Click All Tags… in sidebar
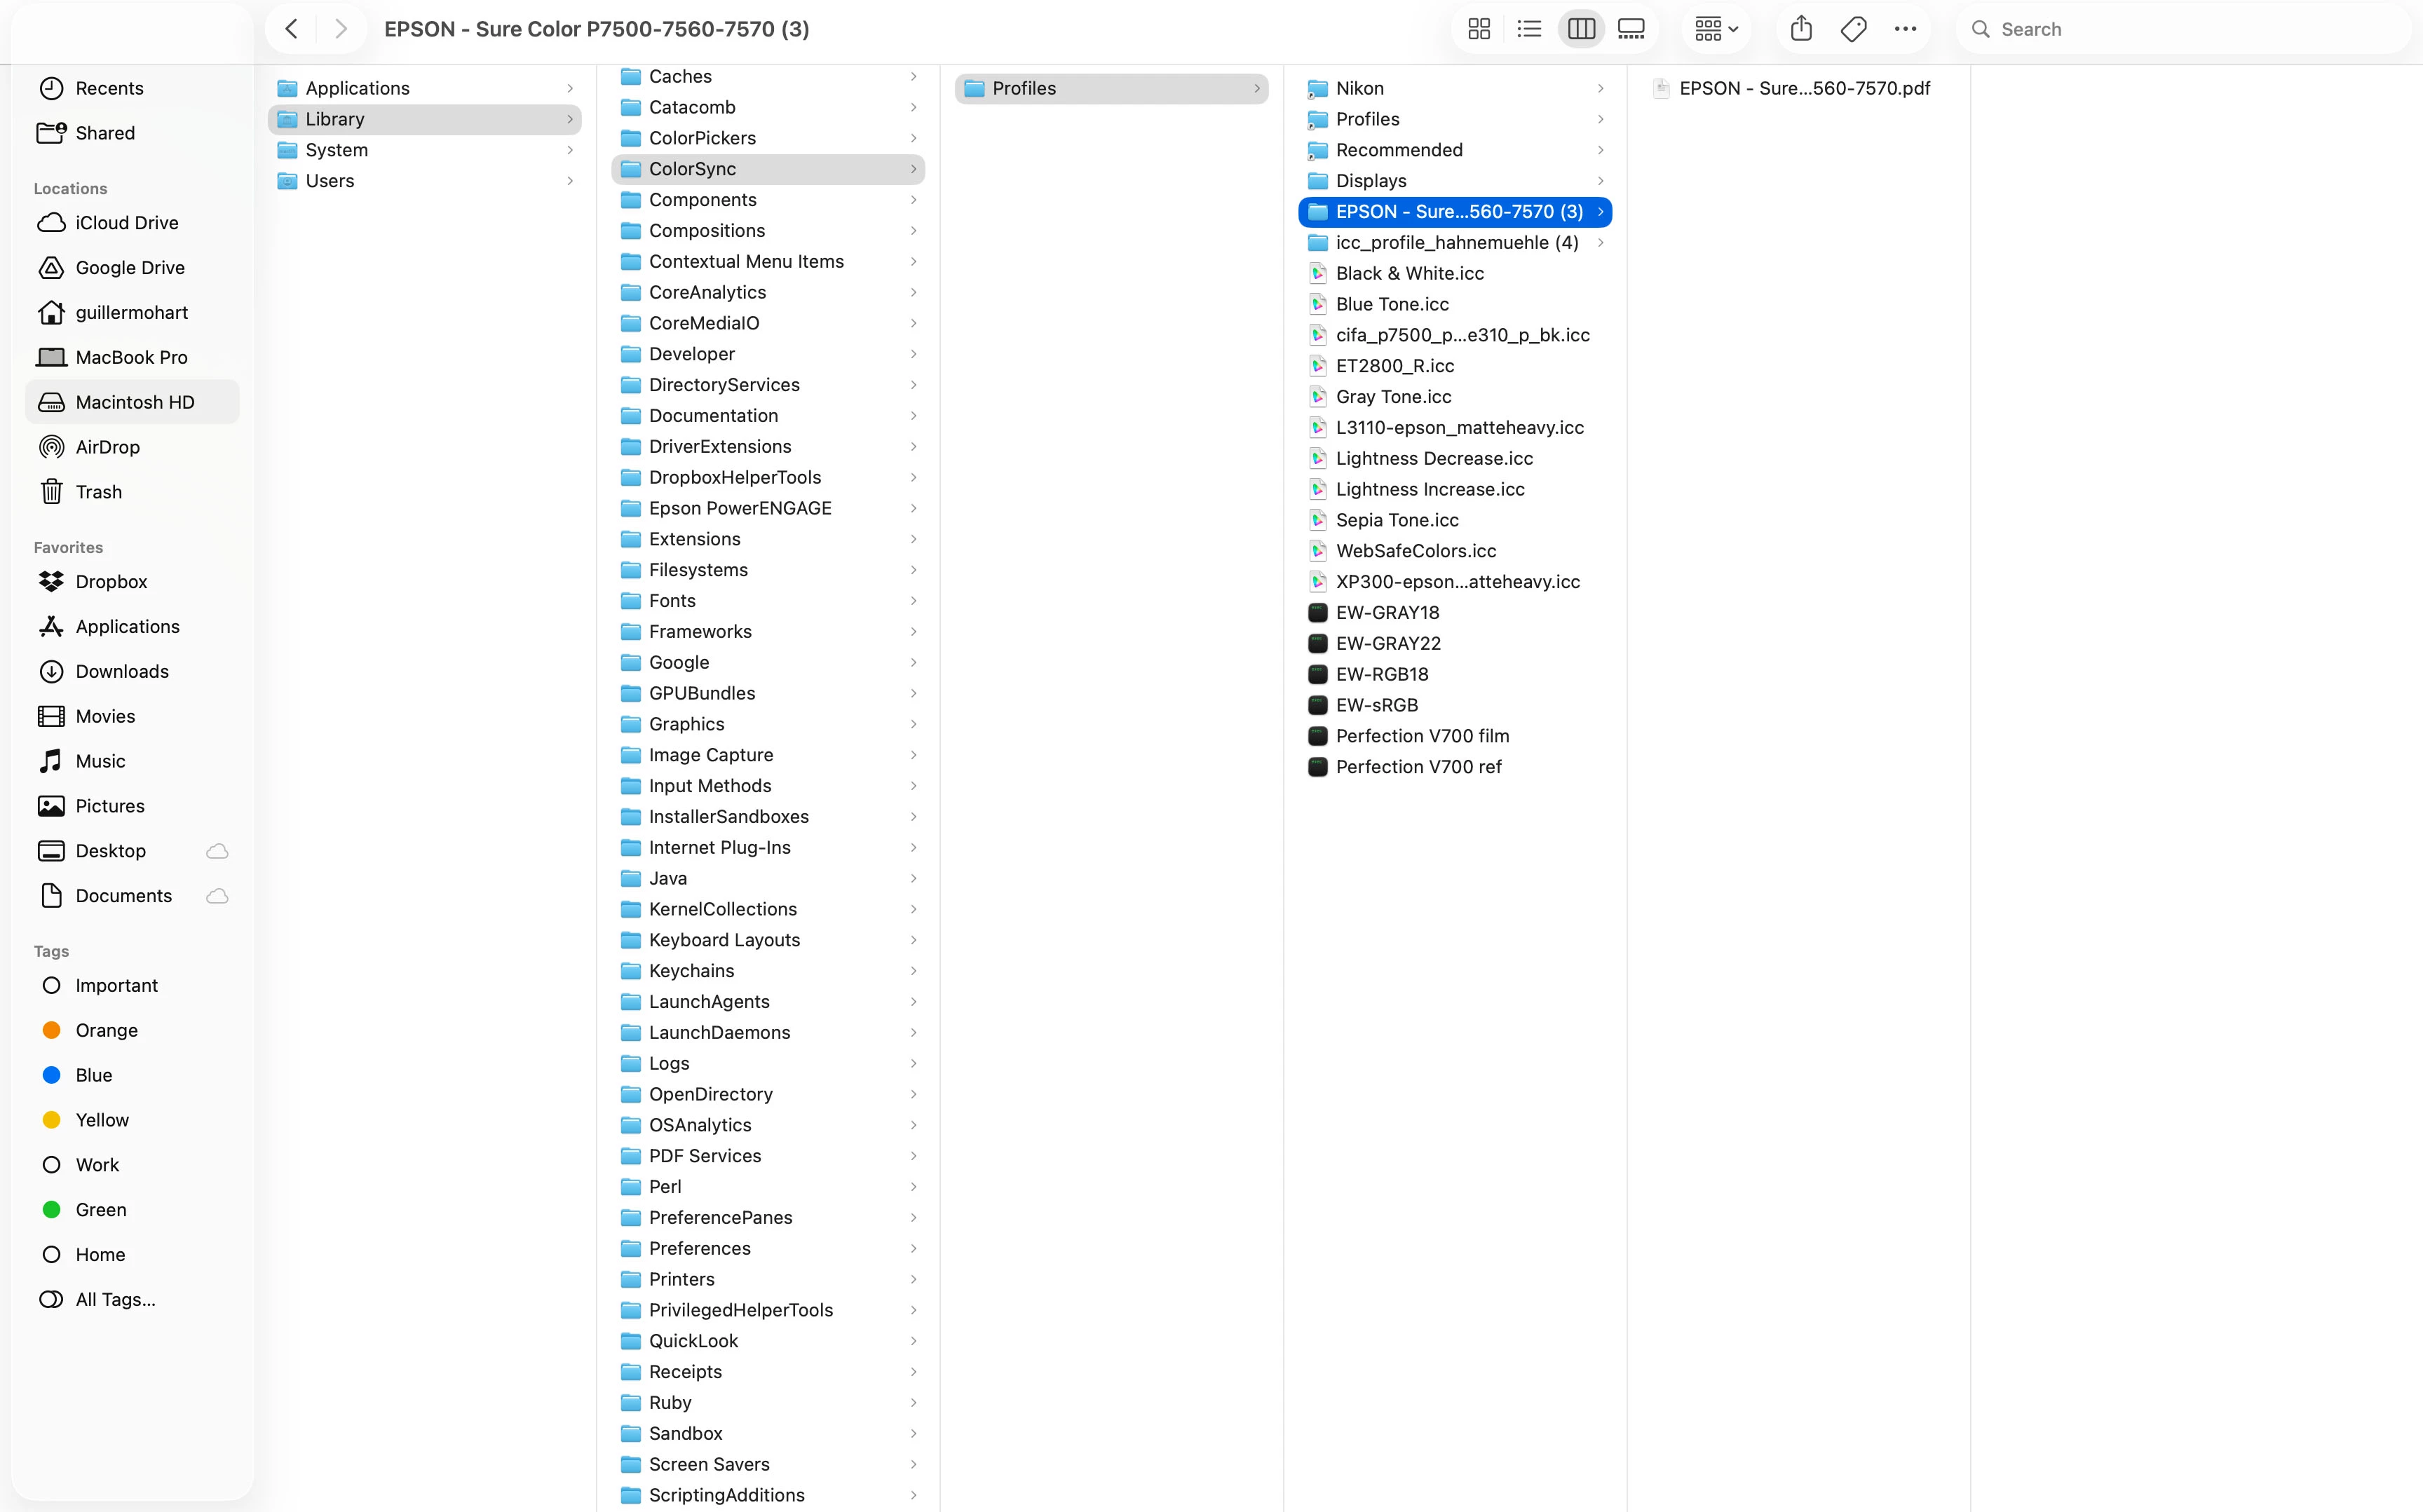Image resolution: width=2423 pixels, height=1512 pixels. (x=115, y=1299)
